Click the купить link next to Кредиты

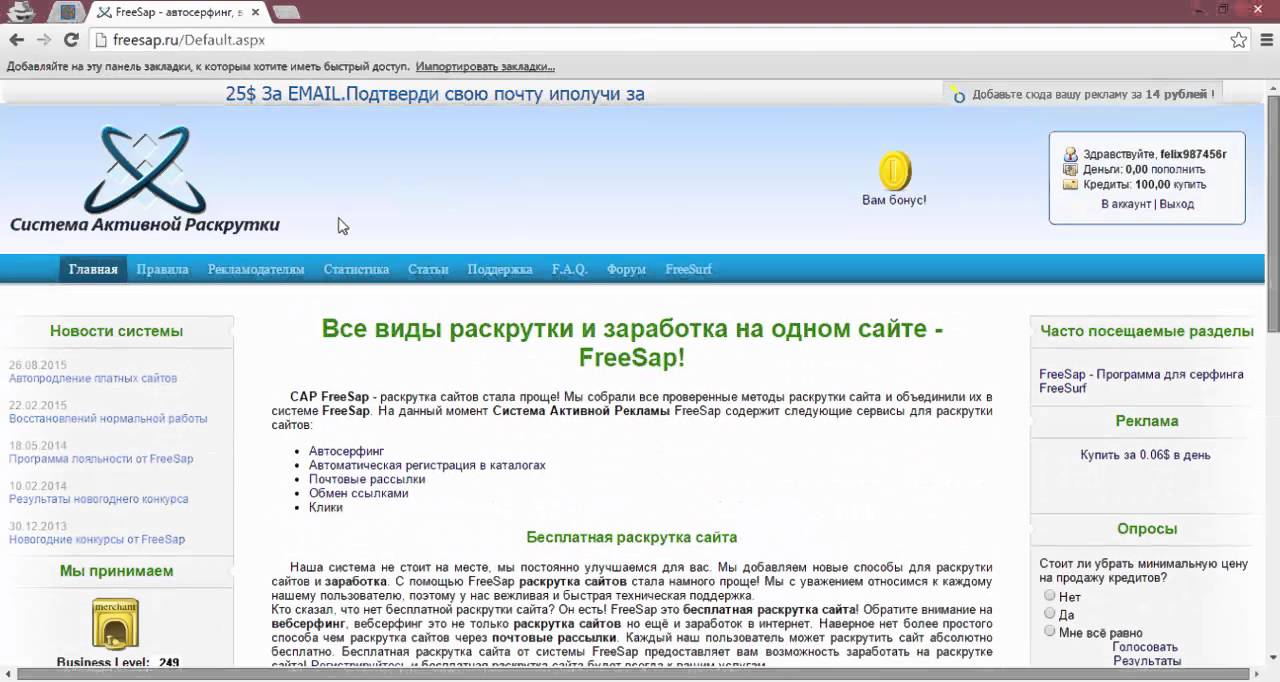click(x=1189, y=185)
